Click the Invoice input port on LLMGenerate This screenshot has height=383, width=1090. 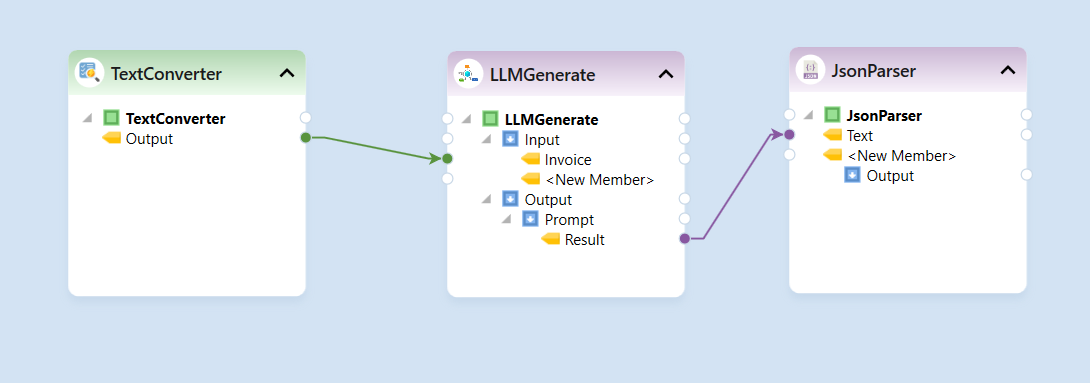click(447, 158)
